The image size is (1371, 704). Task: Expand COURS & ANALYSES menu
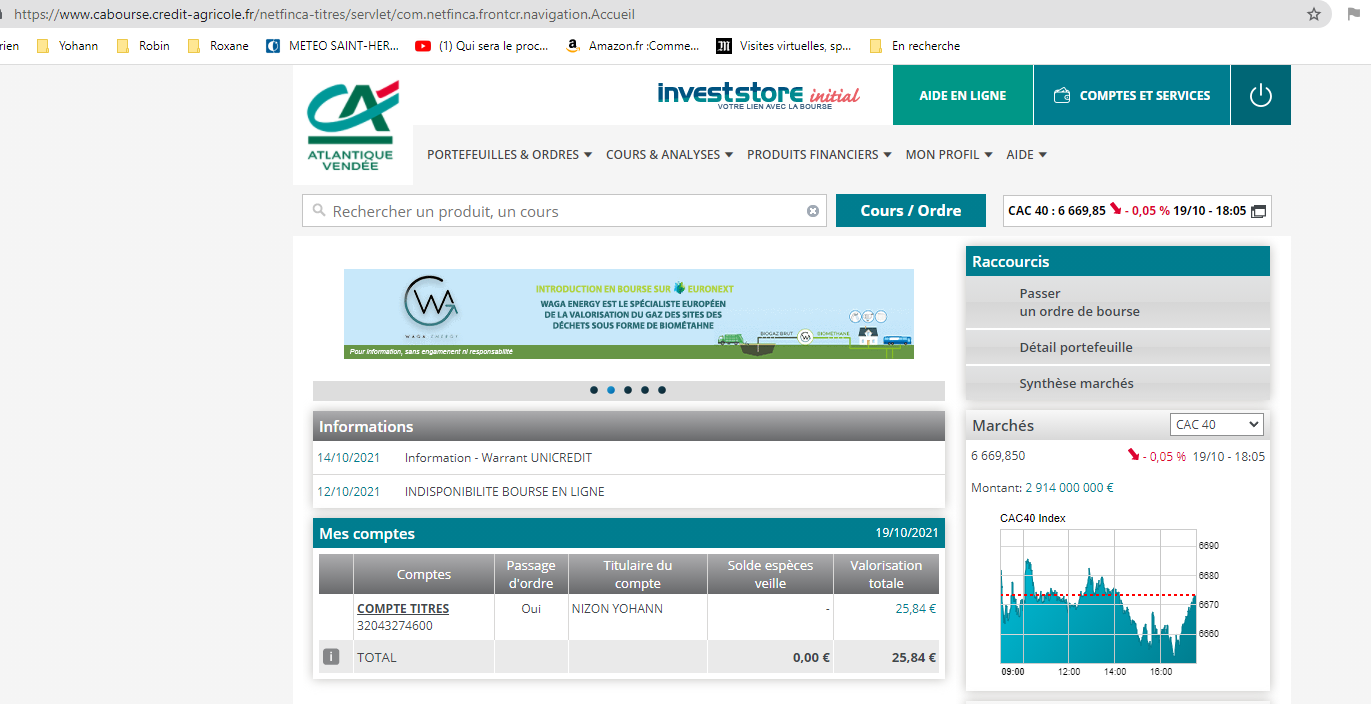[669, 154]
